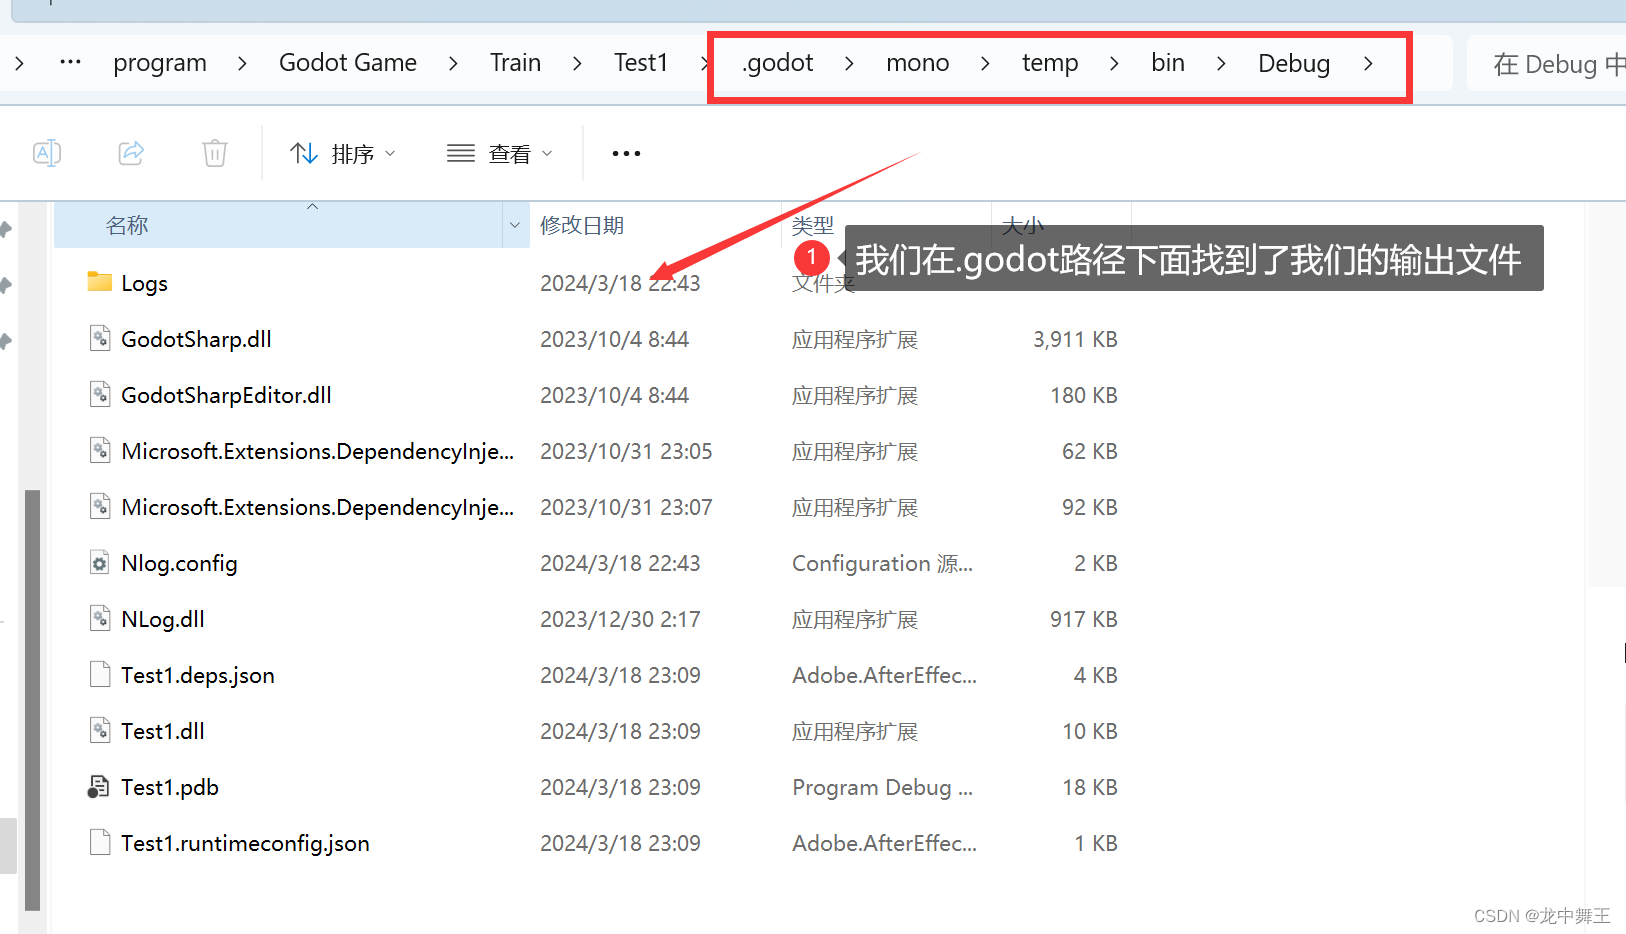Select the Test1.dll file icon
The height and width of the screenshot is (934, 1626).
coord(100,730)
